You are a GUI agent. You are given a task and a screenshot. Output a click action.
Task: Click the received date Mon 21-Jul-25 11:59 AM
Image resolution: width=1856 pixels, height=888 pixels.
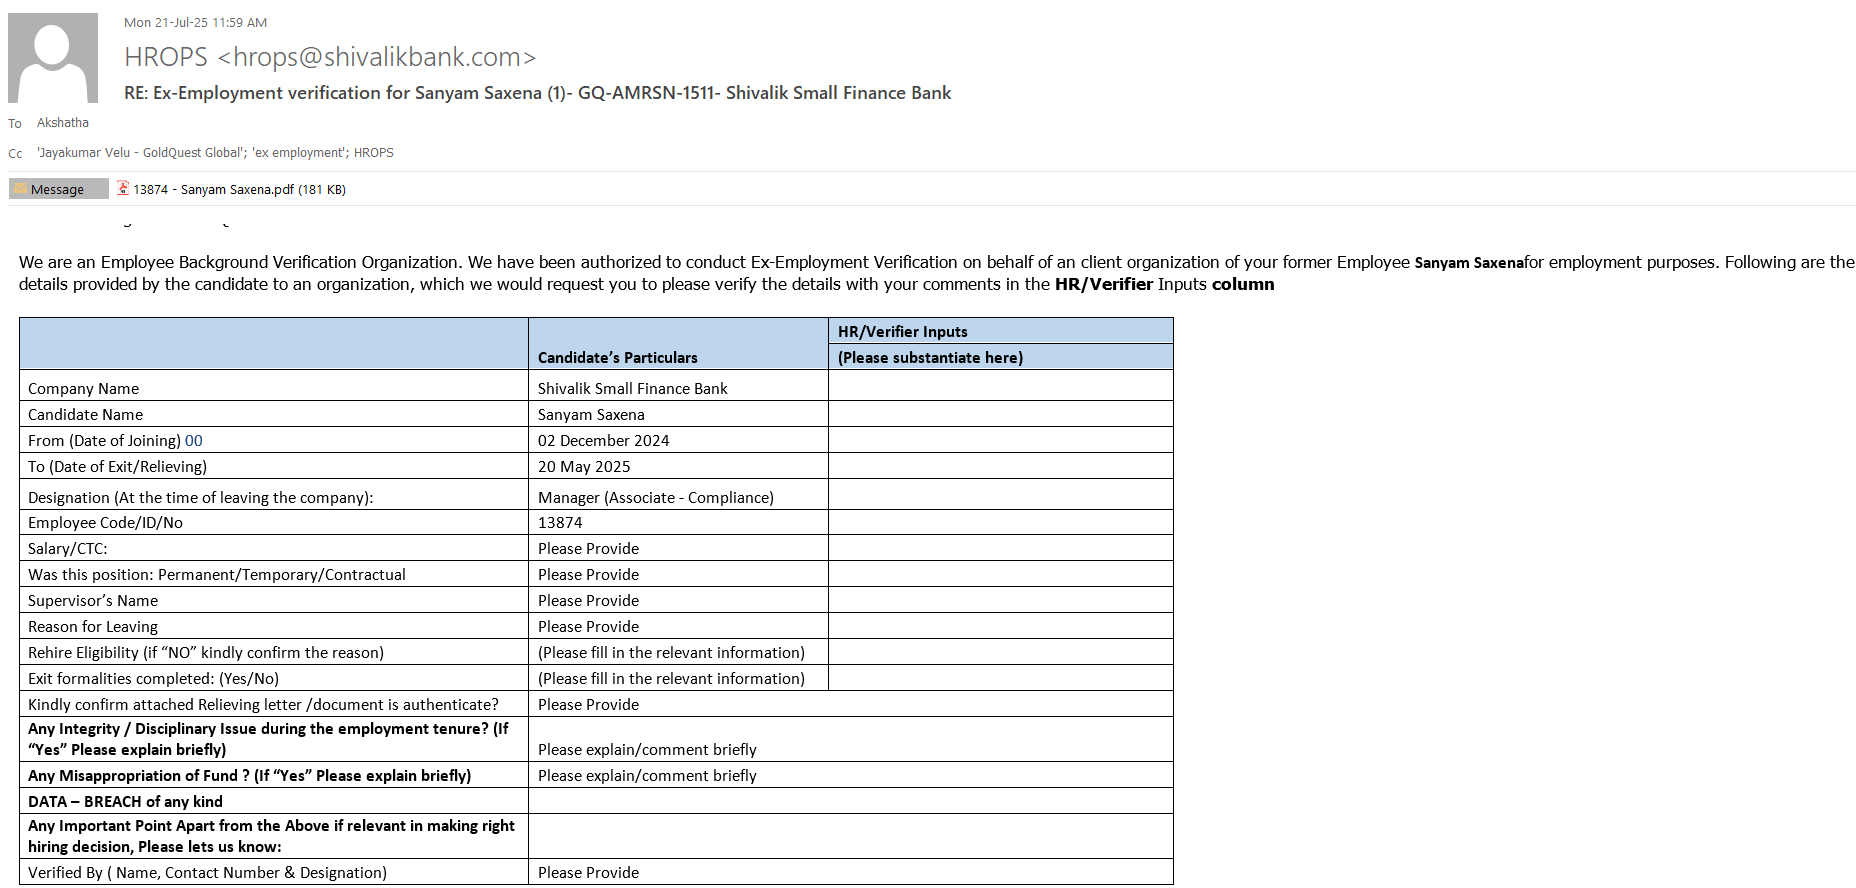195,22
